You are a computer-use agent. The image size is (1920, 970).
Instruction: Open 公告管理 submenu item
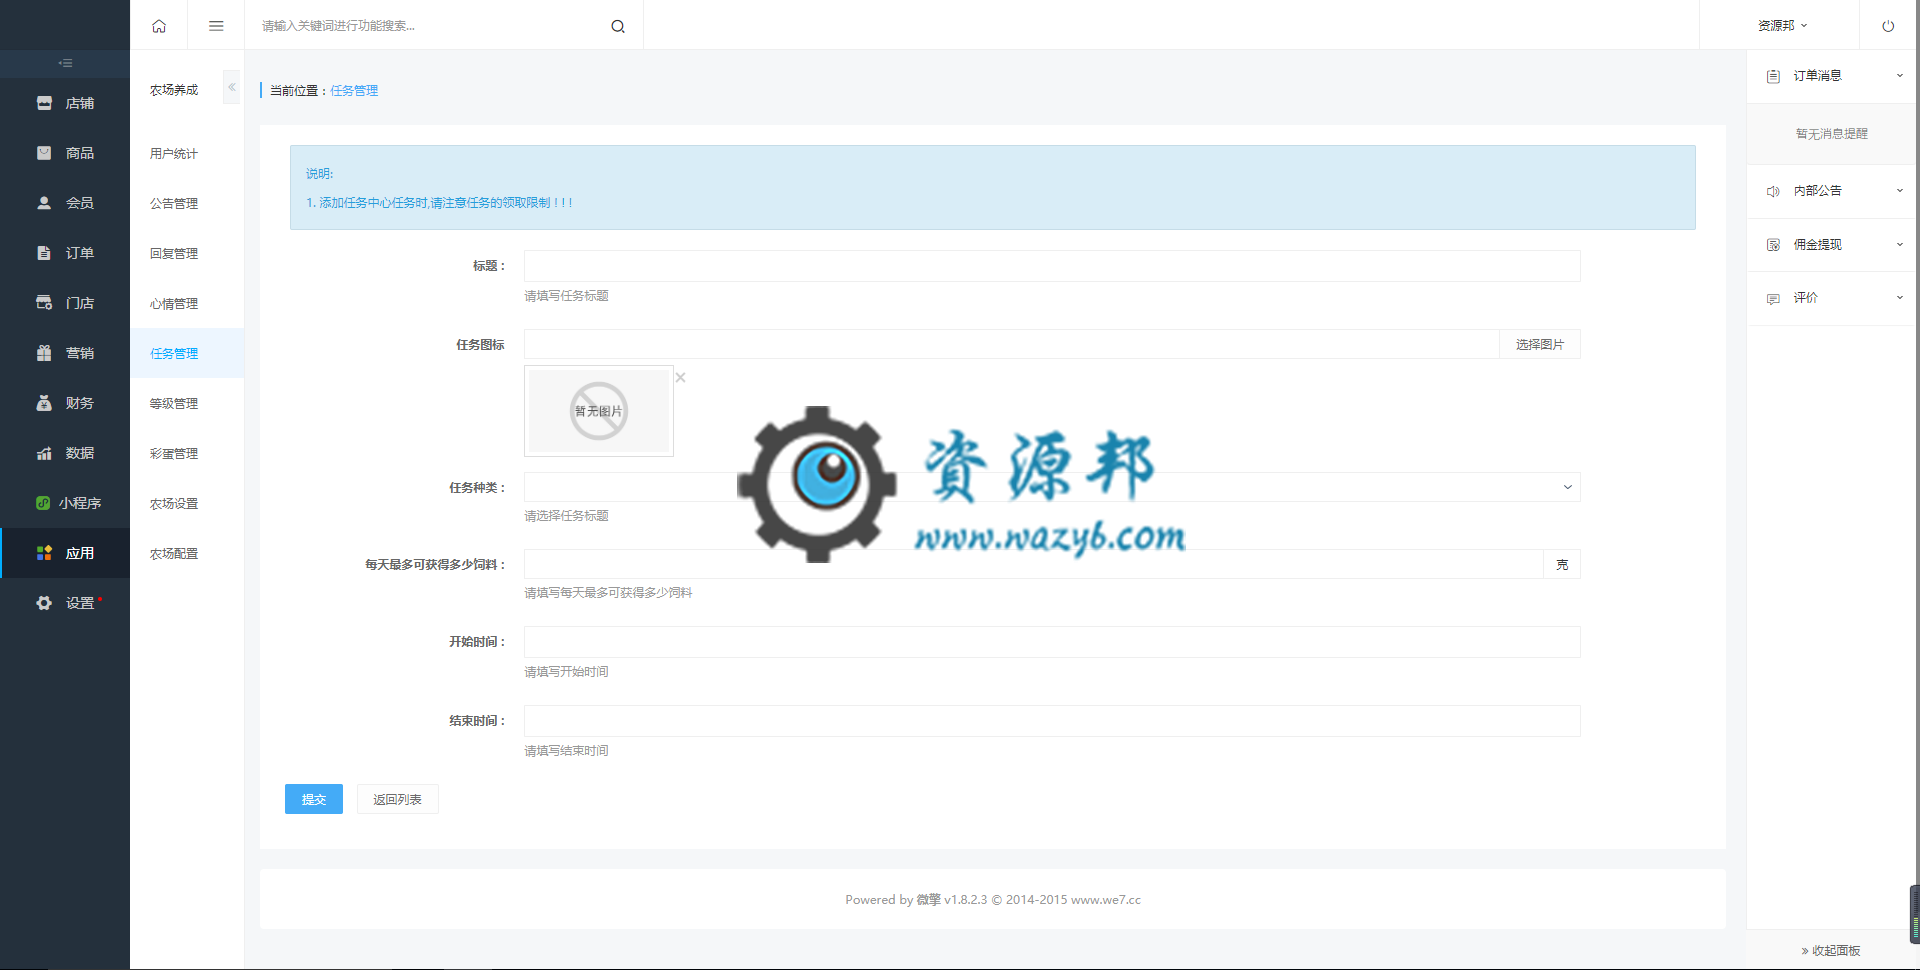187,203
